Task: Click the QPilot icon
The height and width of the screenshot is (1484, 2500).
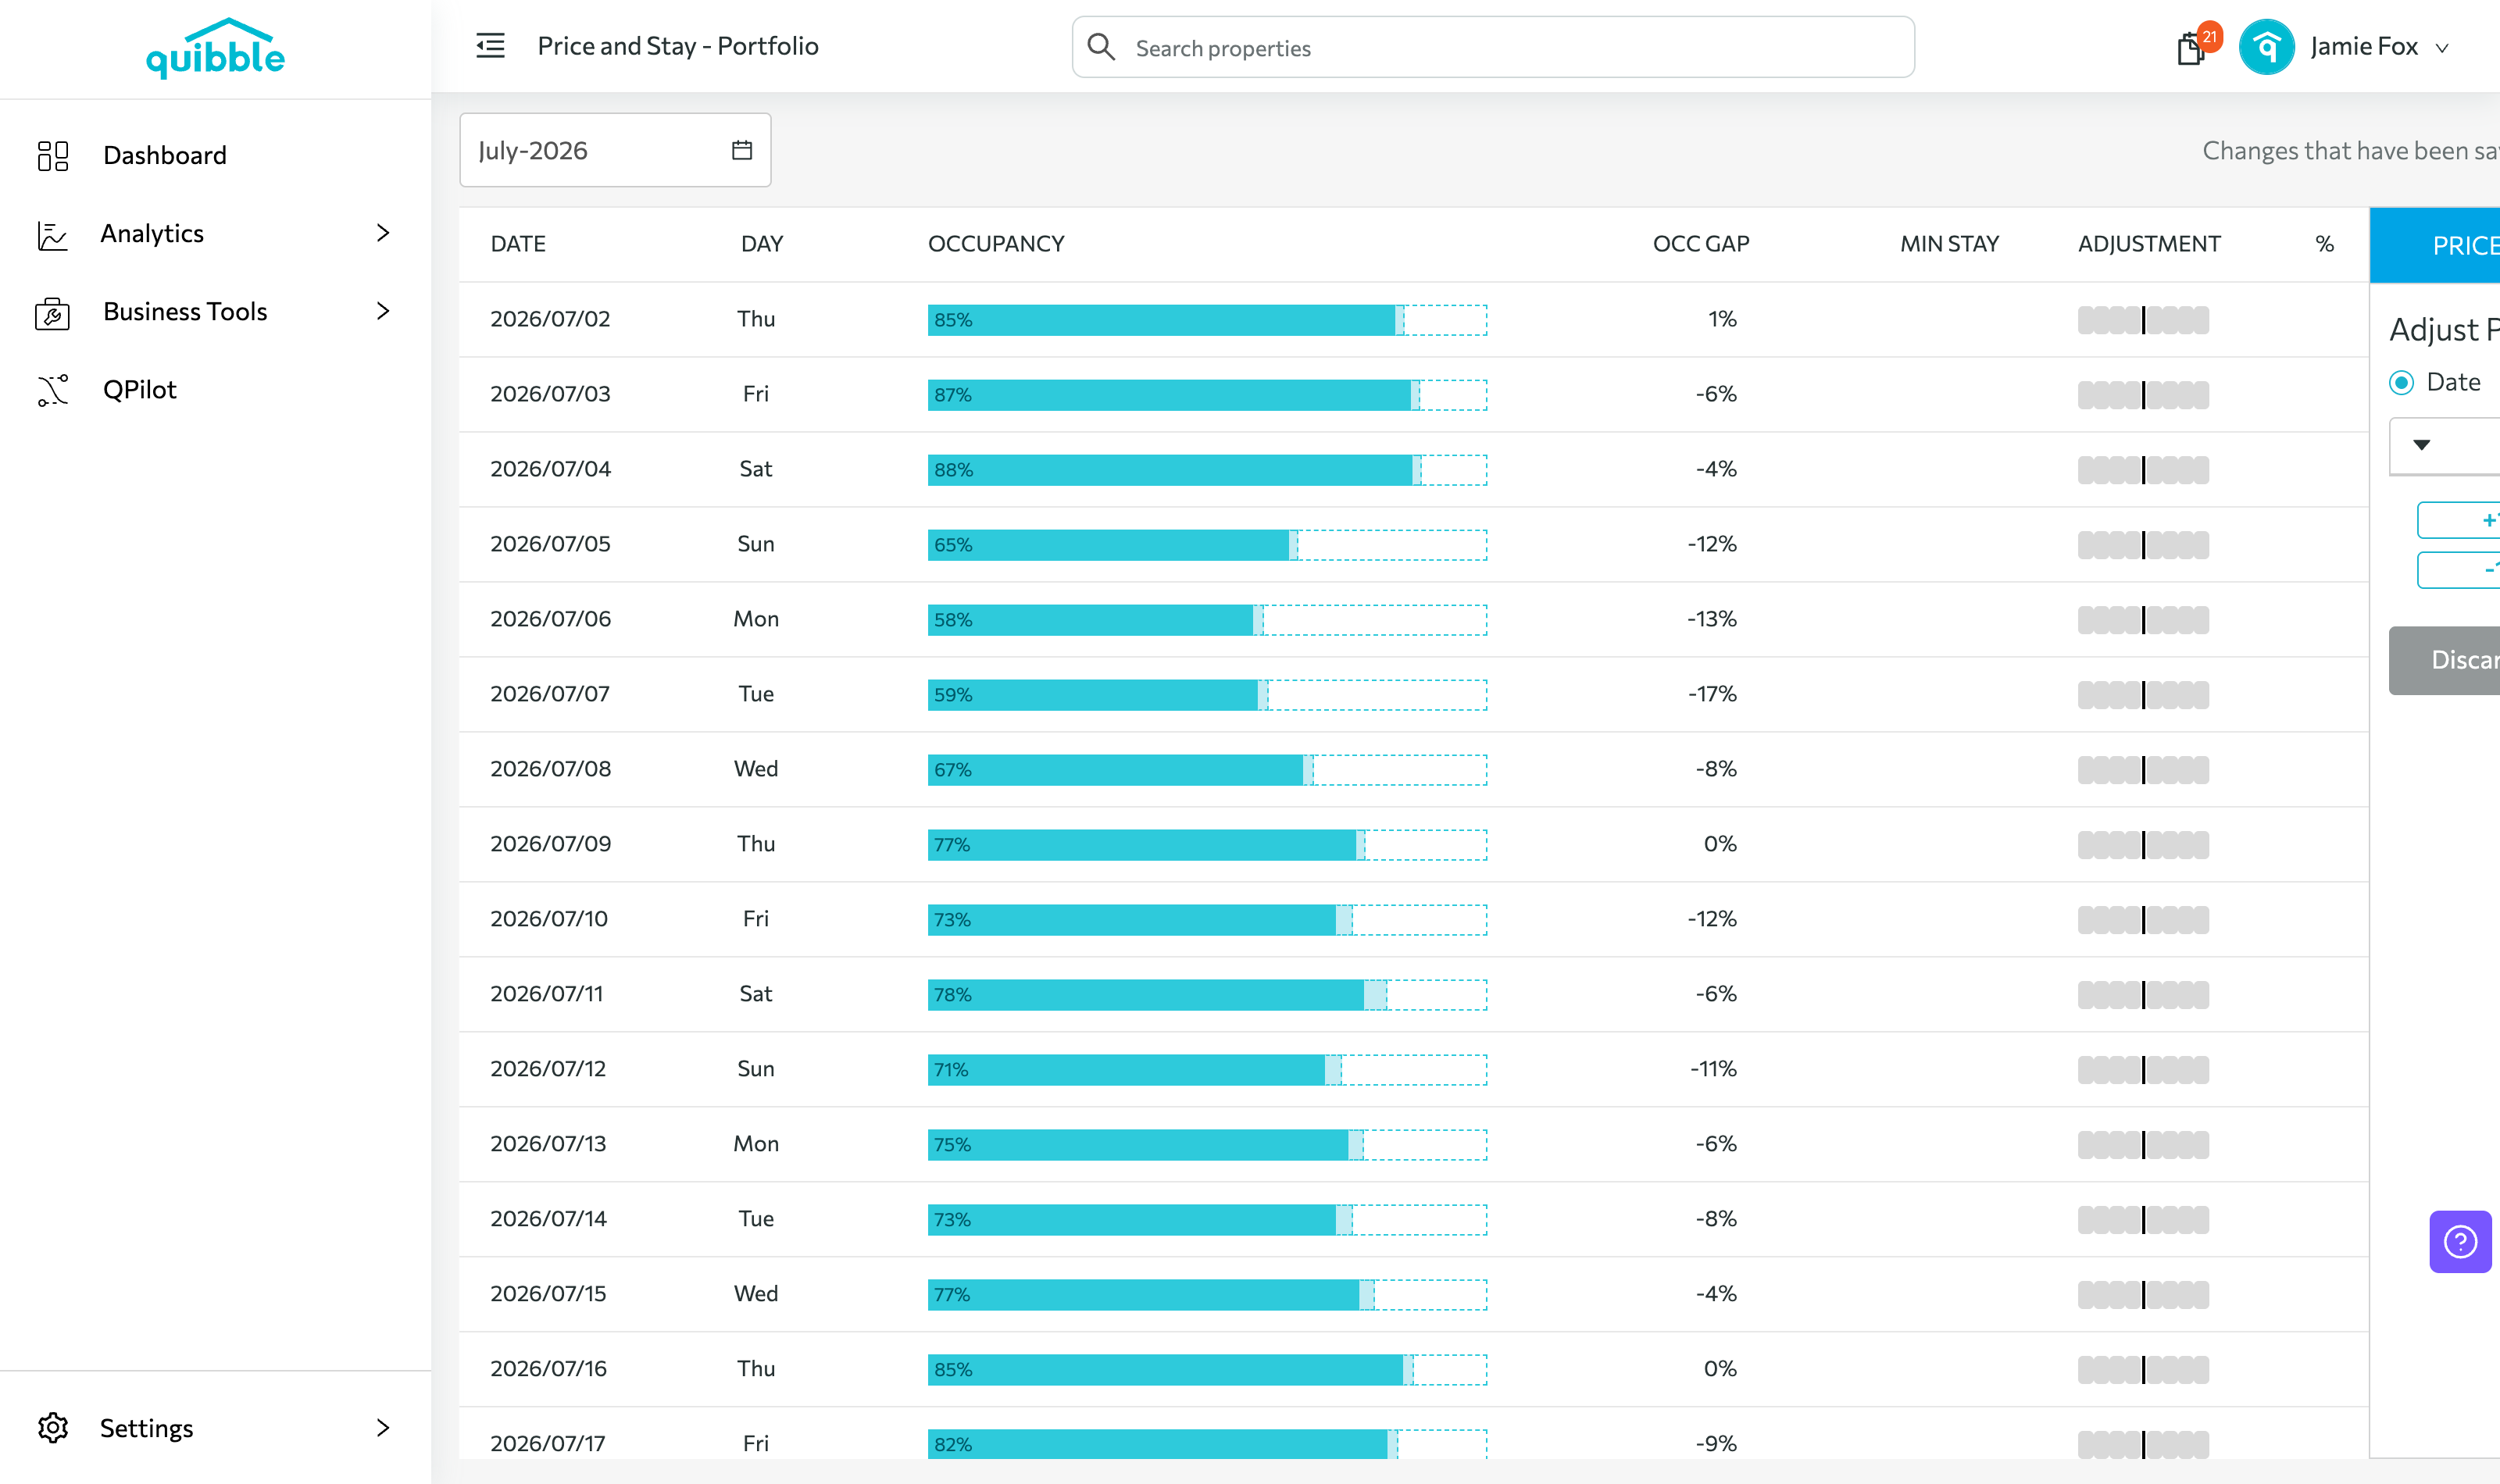Action: coord(53,390)
